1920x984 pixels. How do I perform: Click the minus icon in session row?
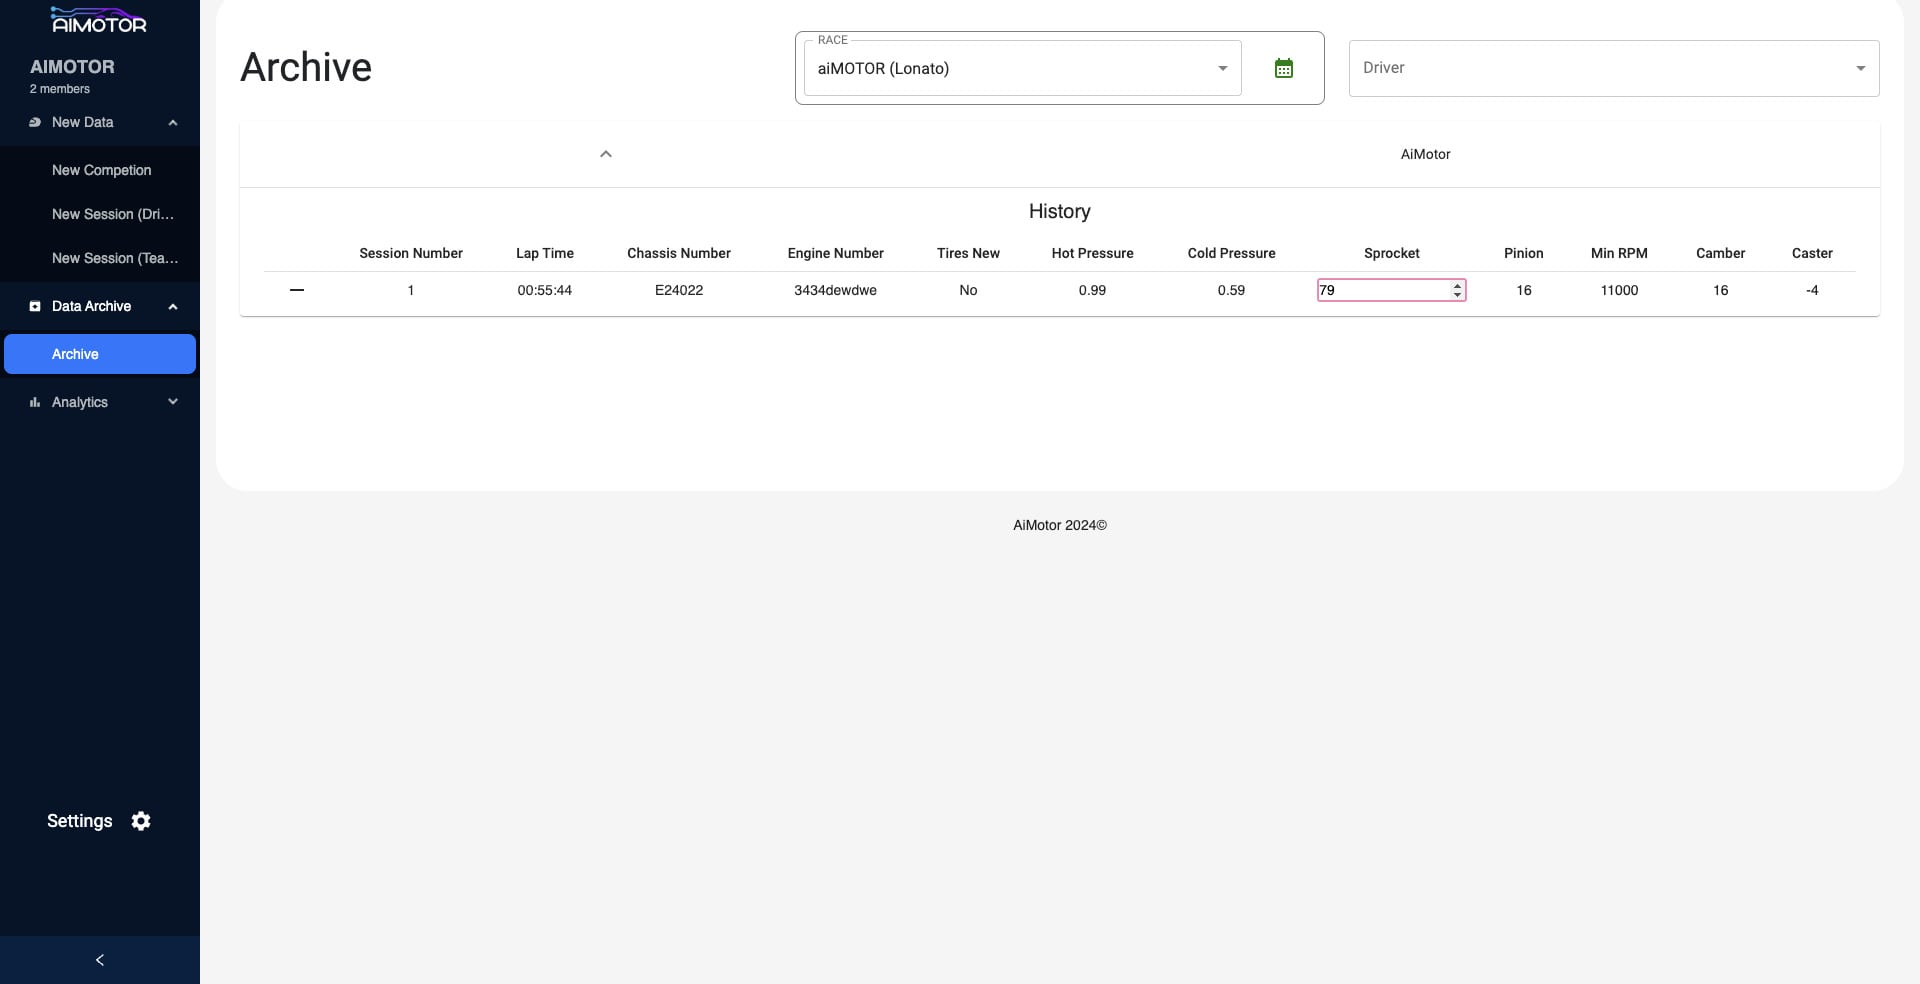(x=297, y=290)
